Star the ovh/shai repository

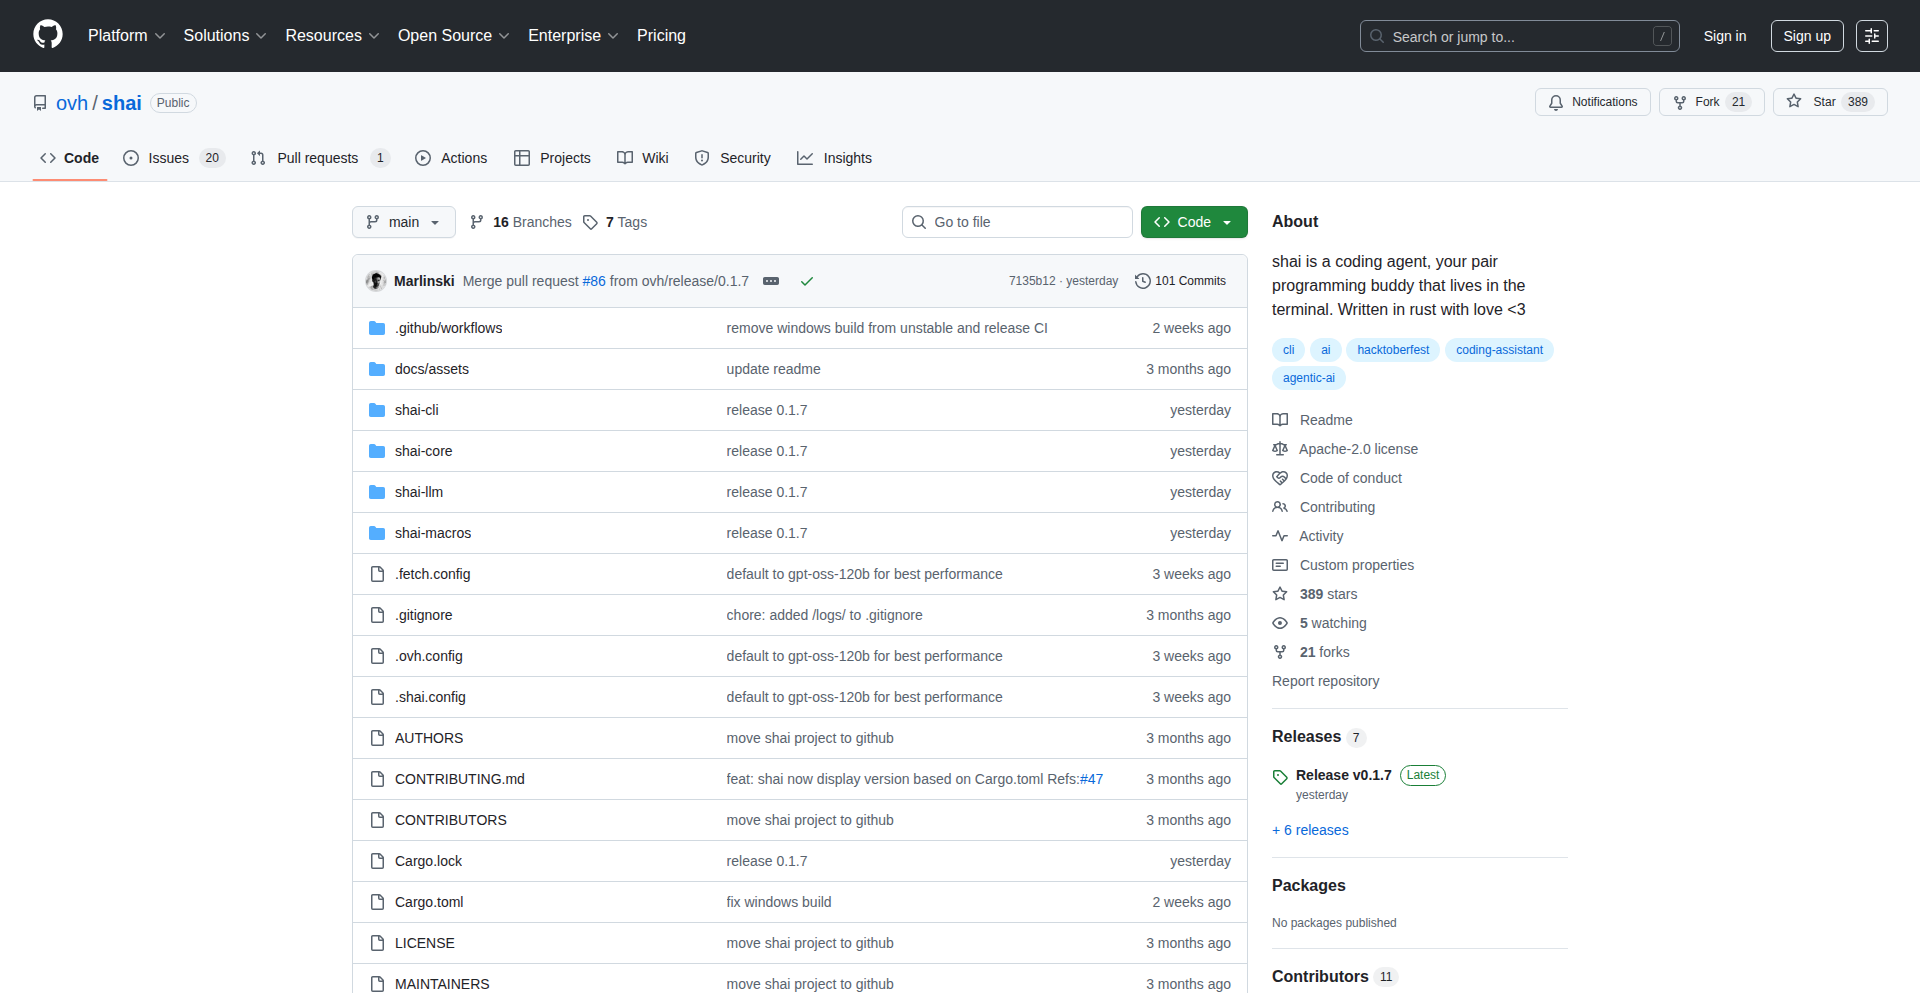(1830, 102)
